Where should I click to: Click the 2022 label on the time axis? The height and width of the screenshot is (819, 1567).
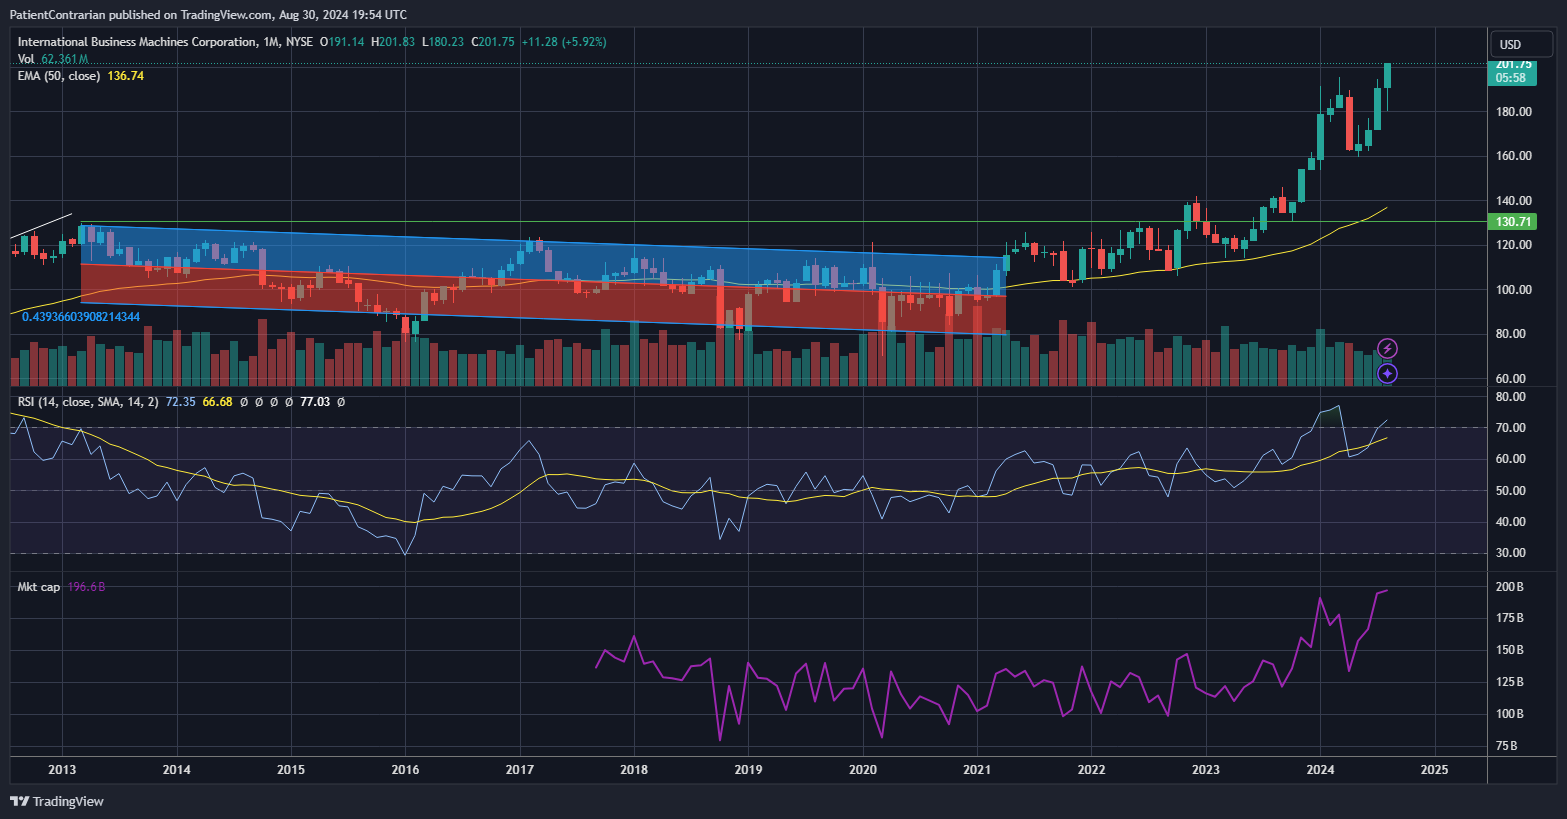[1091, 770]
